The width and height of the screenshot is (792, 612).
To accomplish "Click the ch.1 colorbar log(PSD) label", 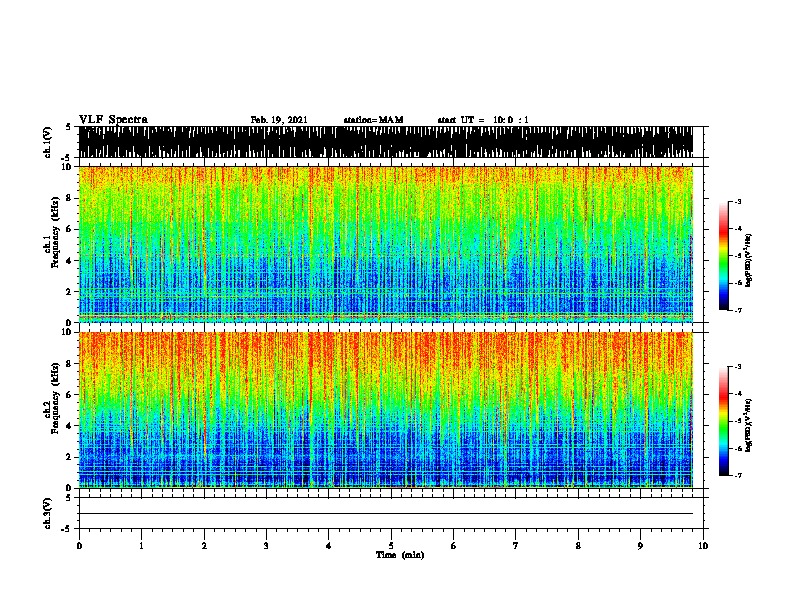I will point(749,260).
